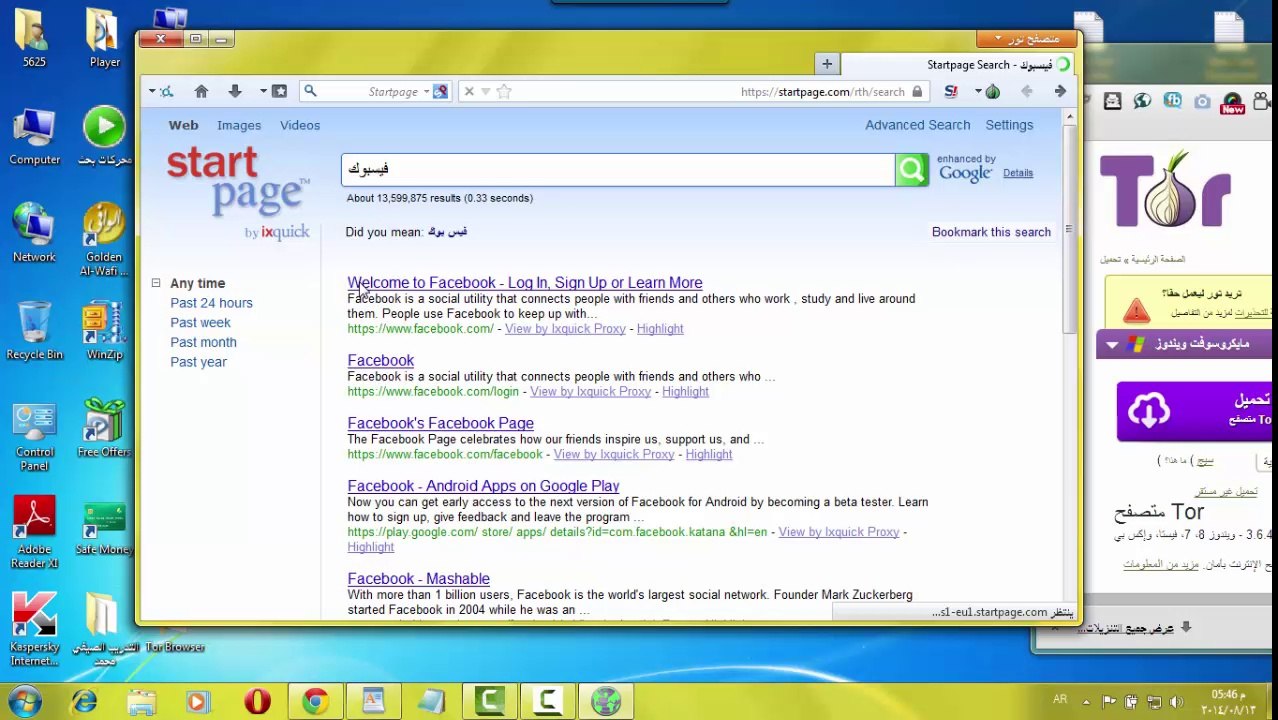Click the Windows Start button
Viewport: 1278px width, 720px height.
(x=24, y=701)
